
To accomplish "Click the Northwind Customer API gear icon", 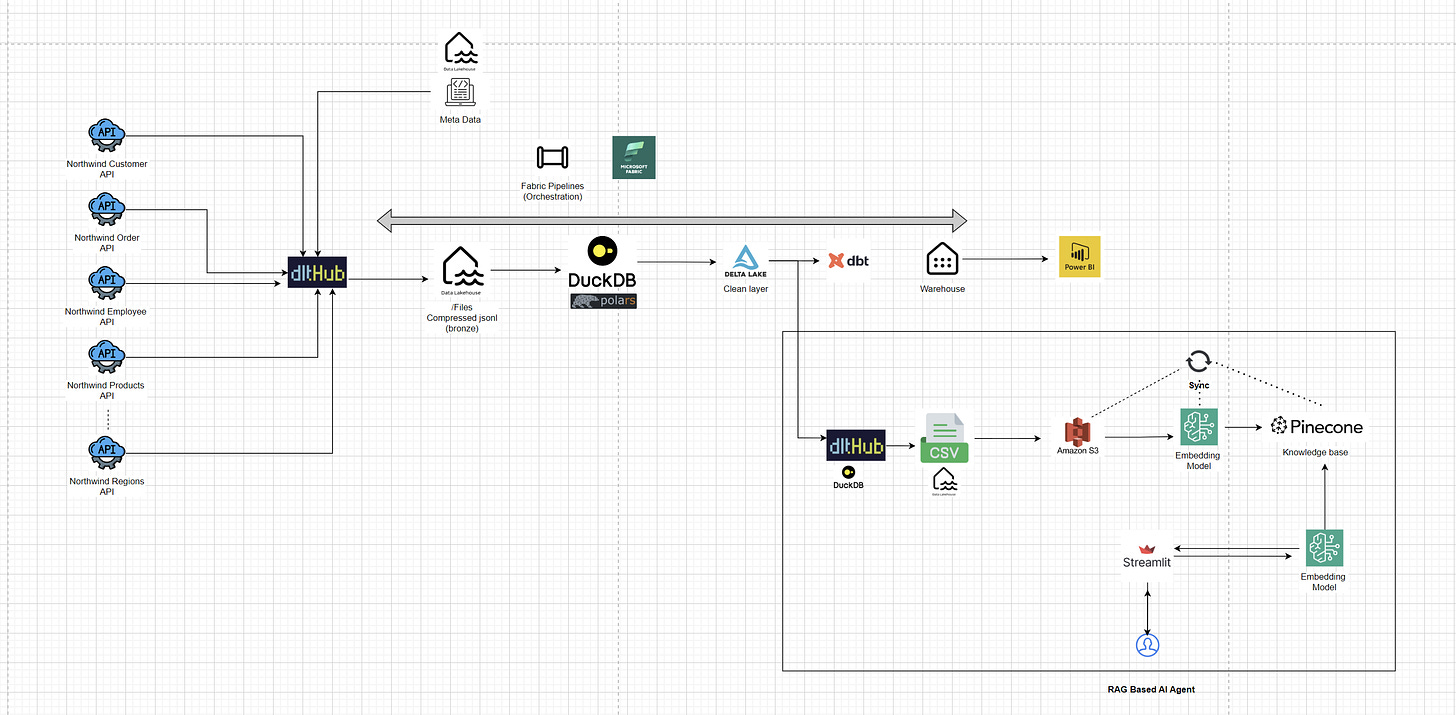I will (106, 135).
